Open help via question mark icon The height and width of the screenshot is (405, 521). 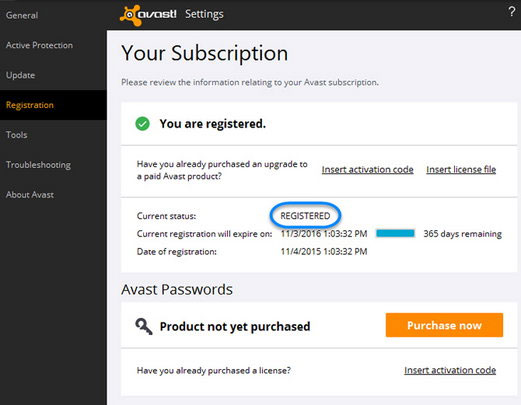tap(512, 12)
